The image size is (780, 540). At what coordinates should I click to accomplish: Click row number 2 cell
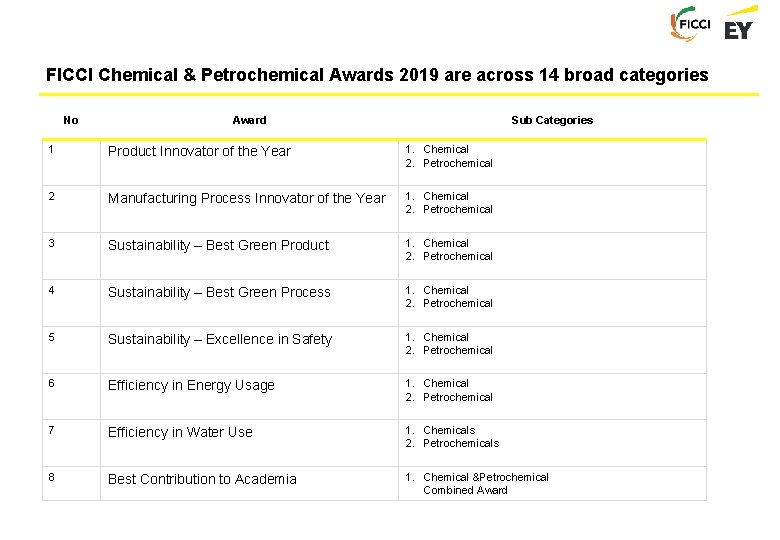click(72, 209)
